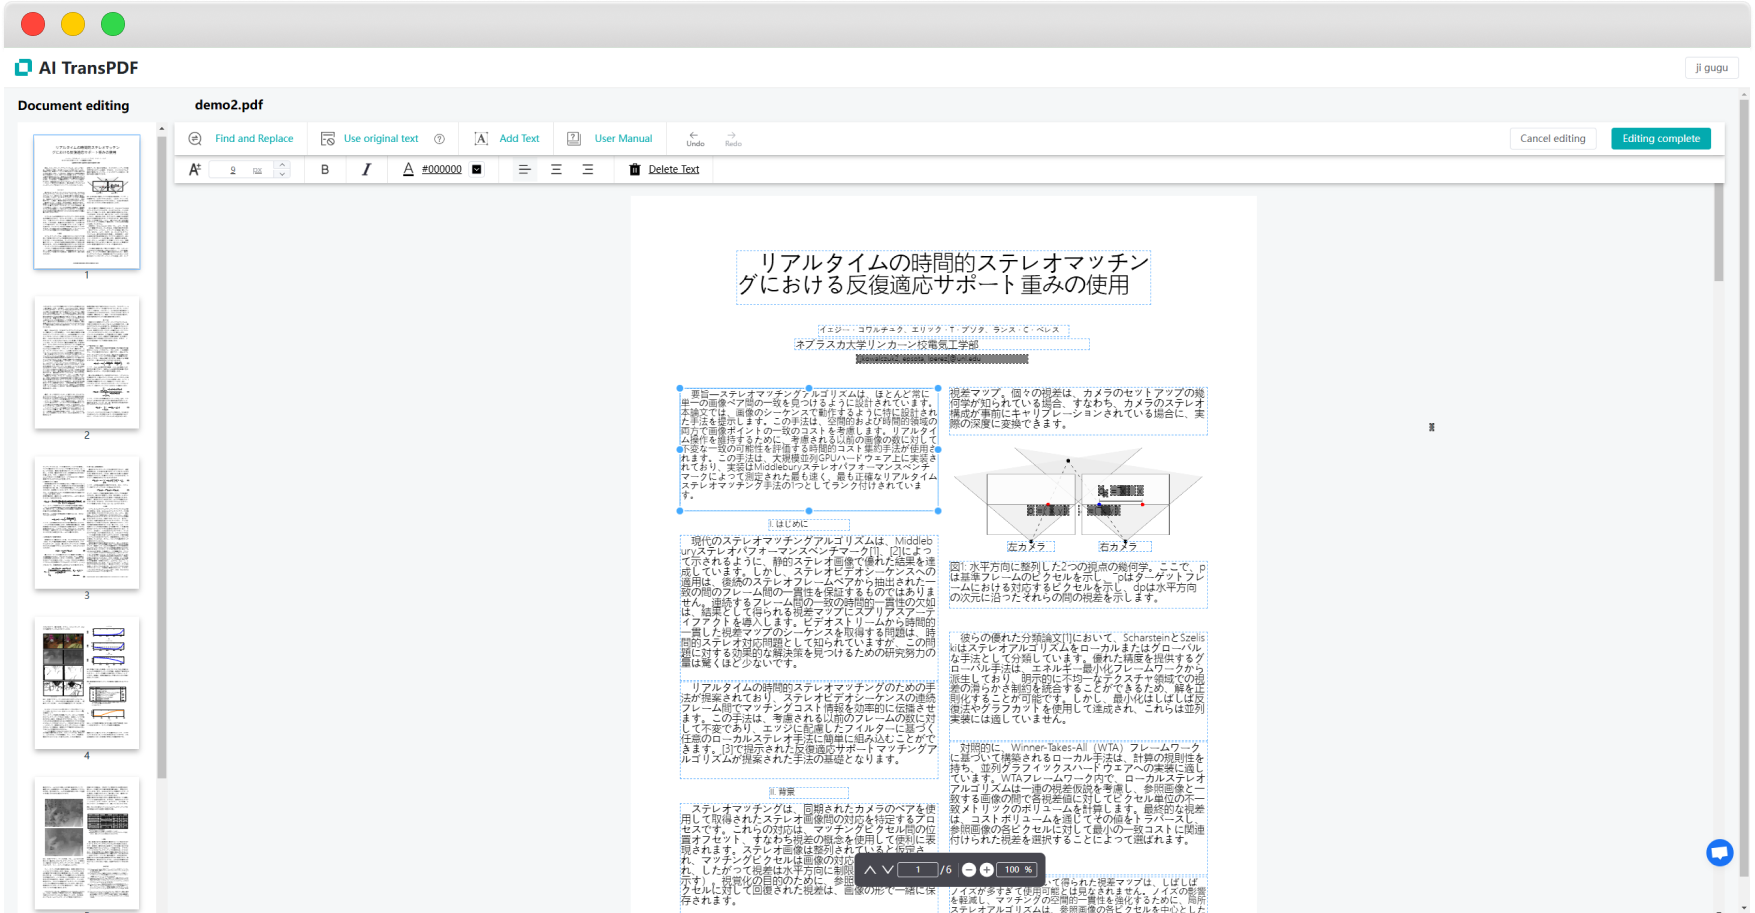Choose the Add Text tool
The width and height of the screenshot is (1755, 913).
[518, 139]
